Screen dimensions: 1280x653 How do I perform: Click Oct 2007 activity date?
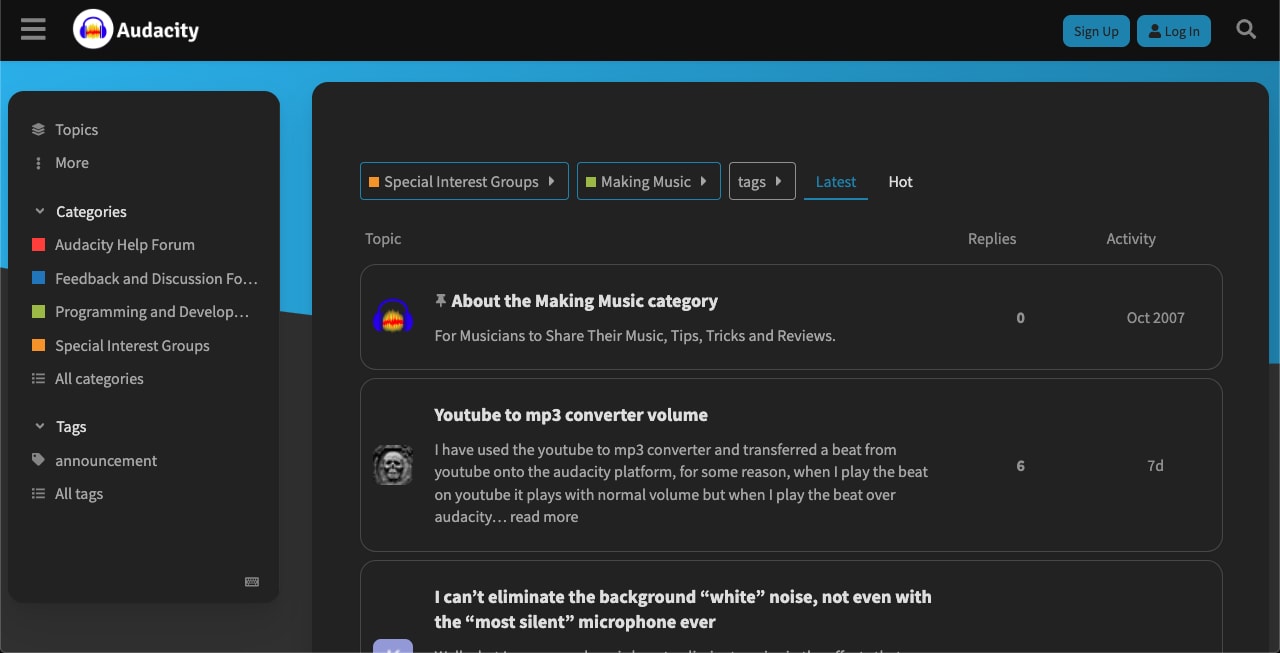[x=1155, y=318]
